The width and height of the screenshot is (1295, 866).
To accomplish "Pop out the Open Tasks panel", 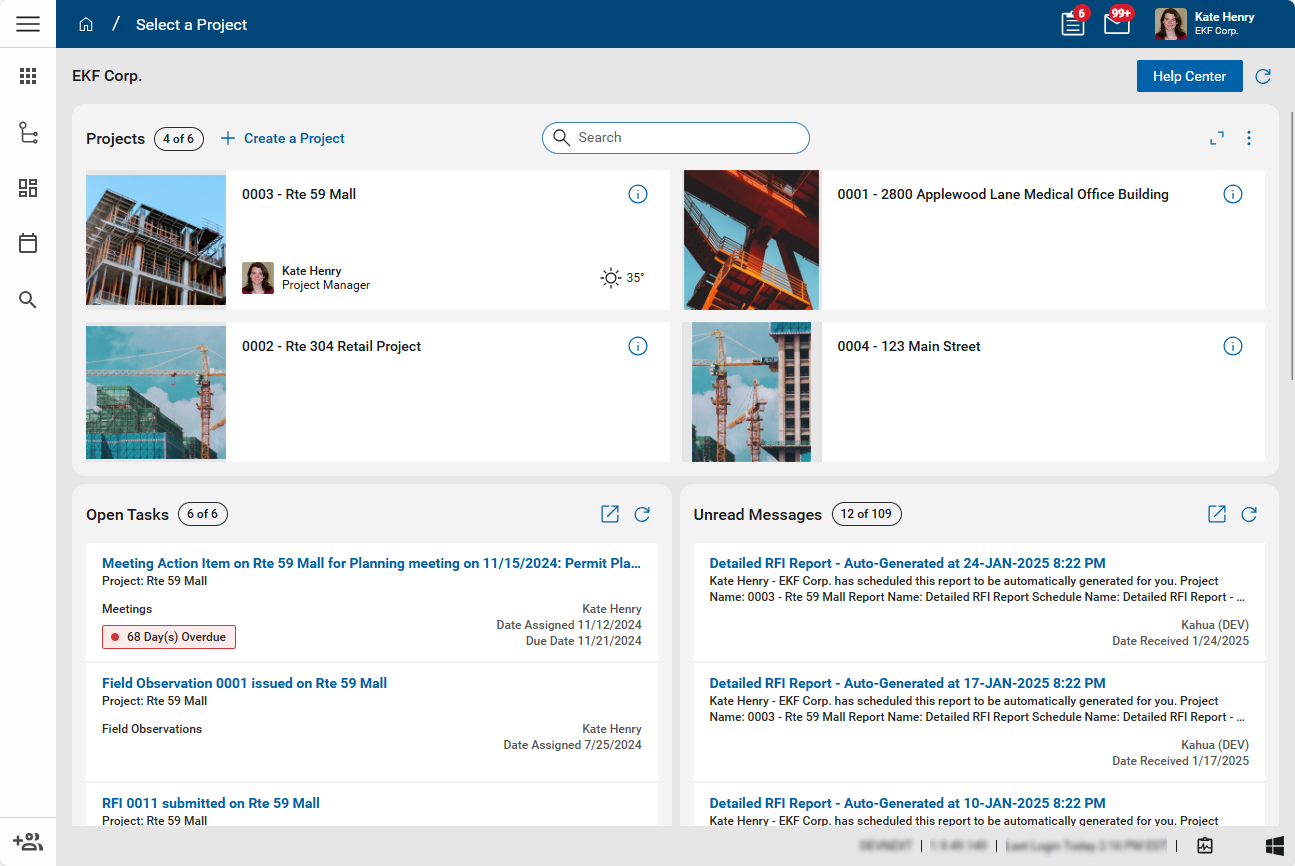I will [610, 514].
